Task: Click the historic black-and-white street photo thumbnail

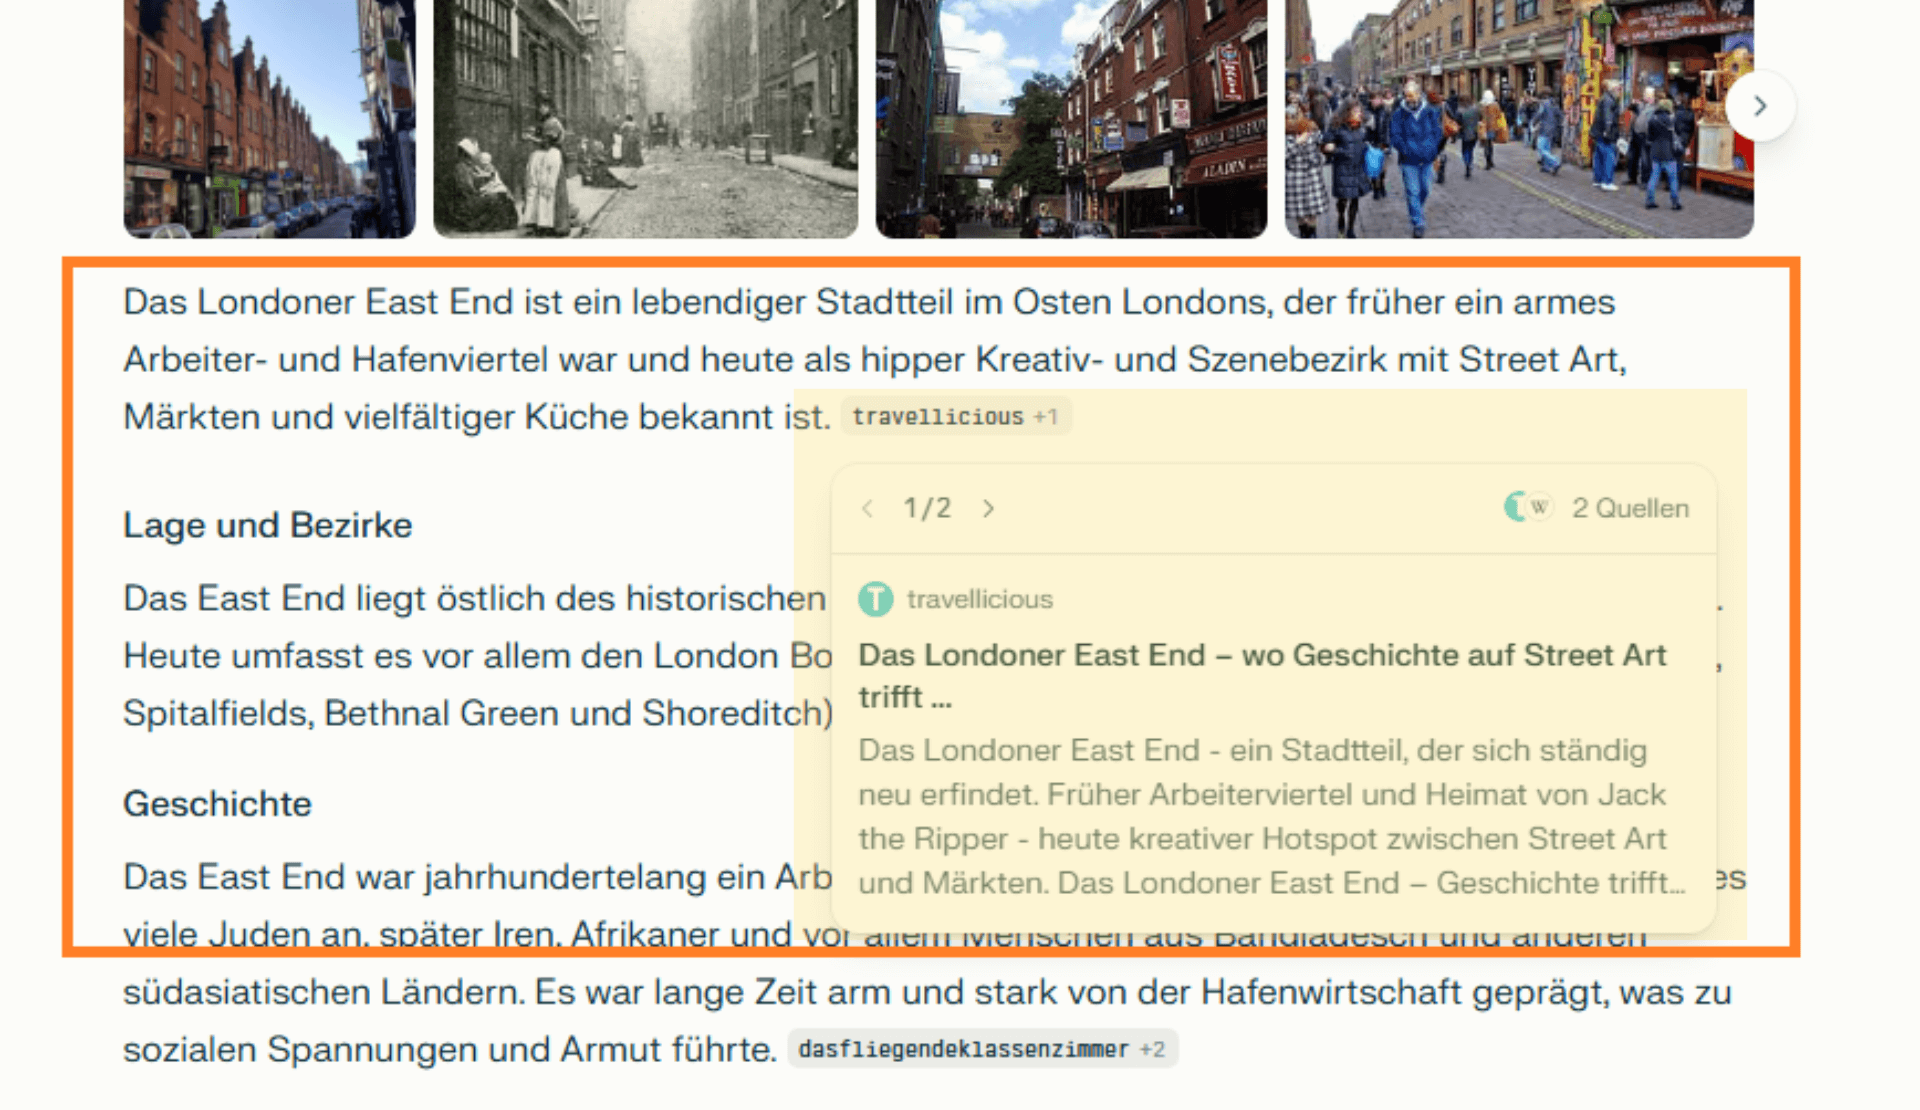Action: tap(640, 118)
